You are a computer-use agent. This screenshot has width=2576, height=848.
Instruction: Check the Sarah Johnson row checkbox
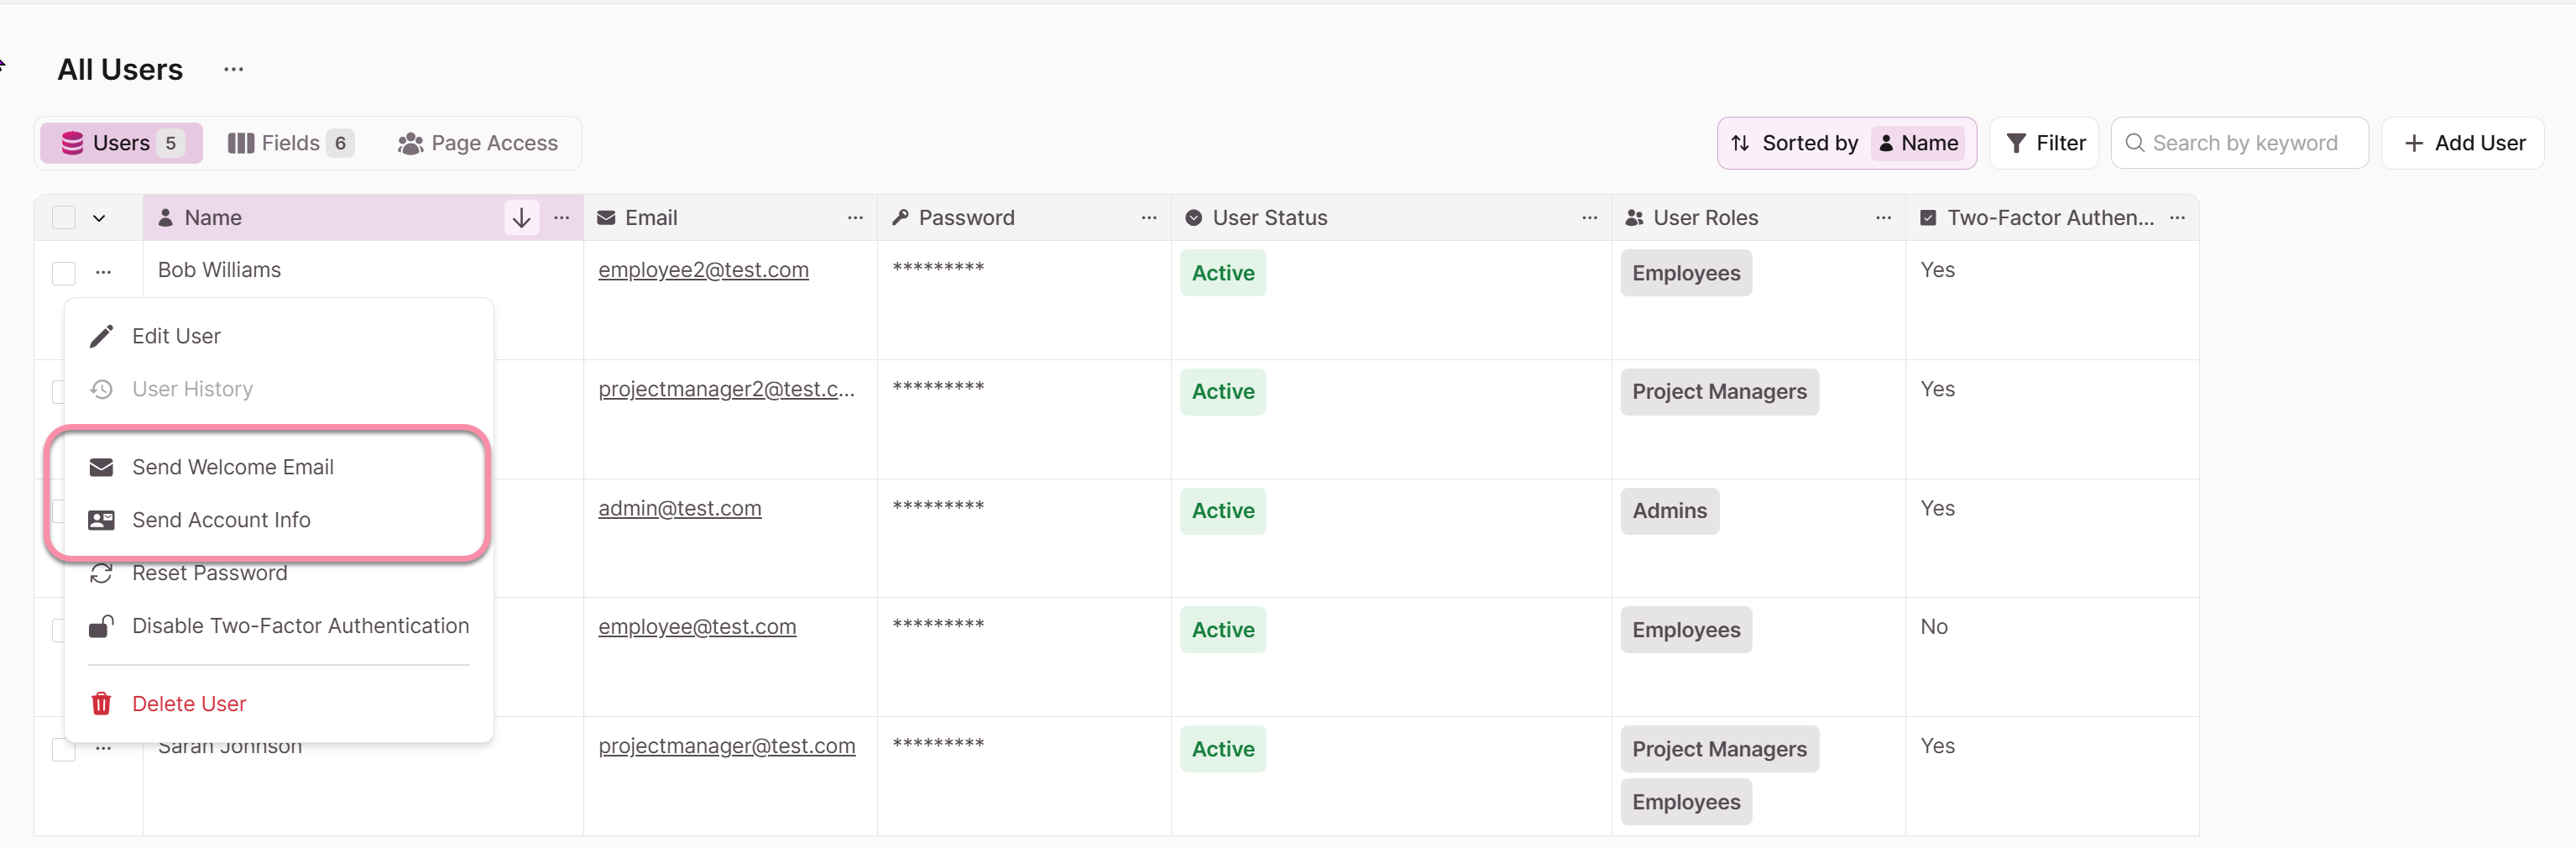(x=64, y=750)
